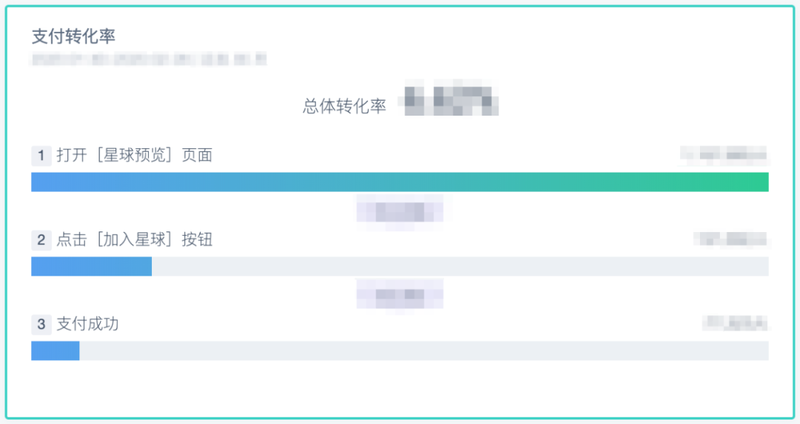Click the blue filled portion of step 2 bar
The width and height of the screenshot is (800, 424).
coord(92,266)
